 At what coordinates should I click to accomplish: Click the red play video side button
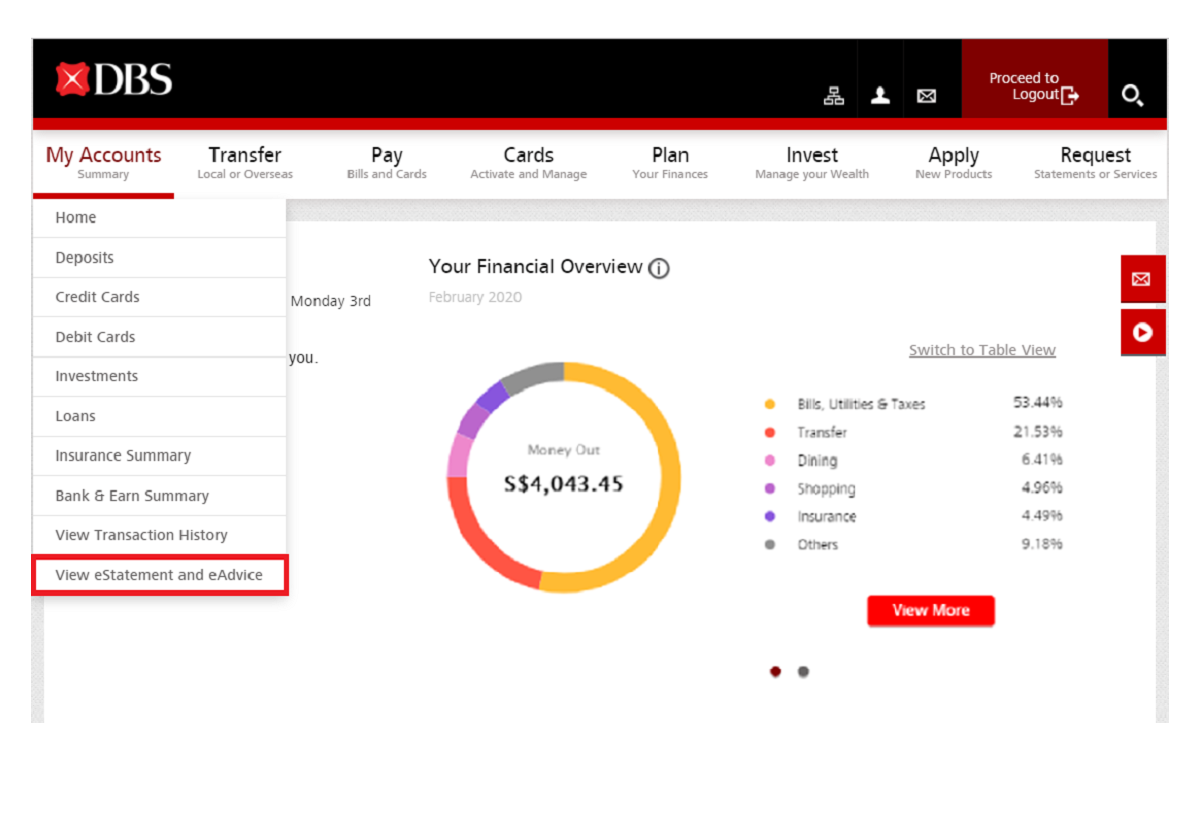1141,332
